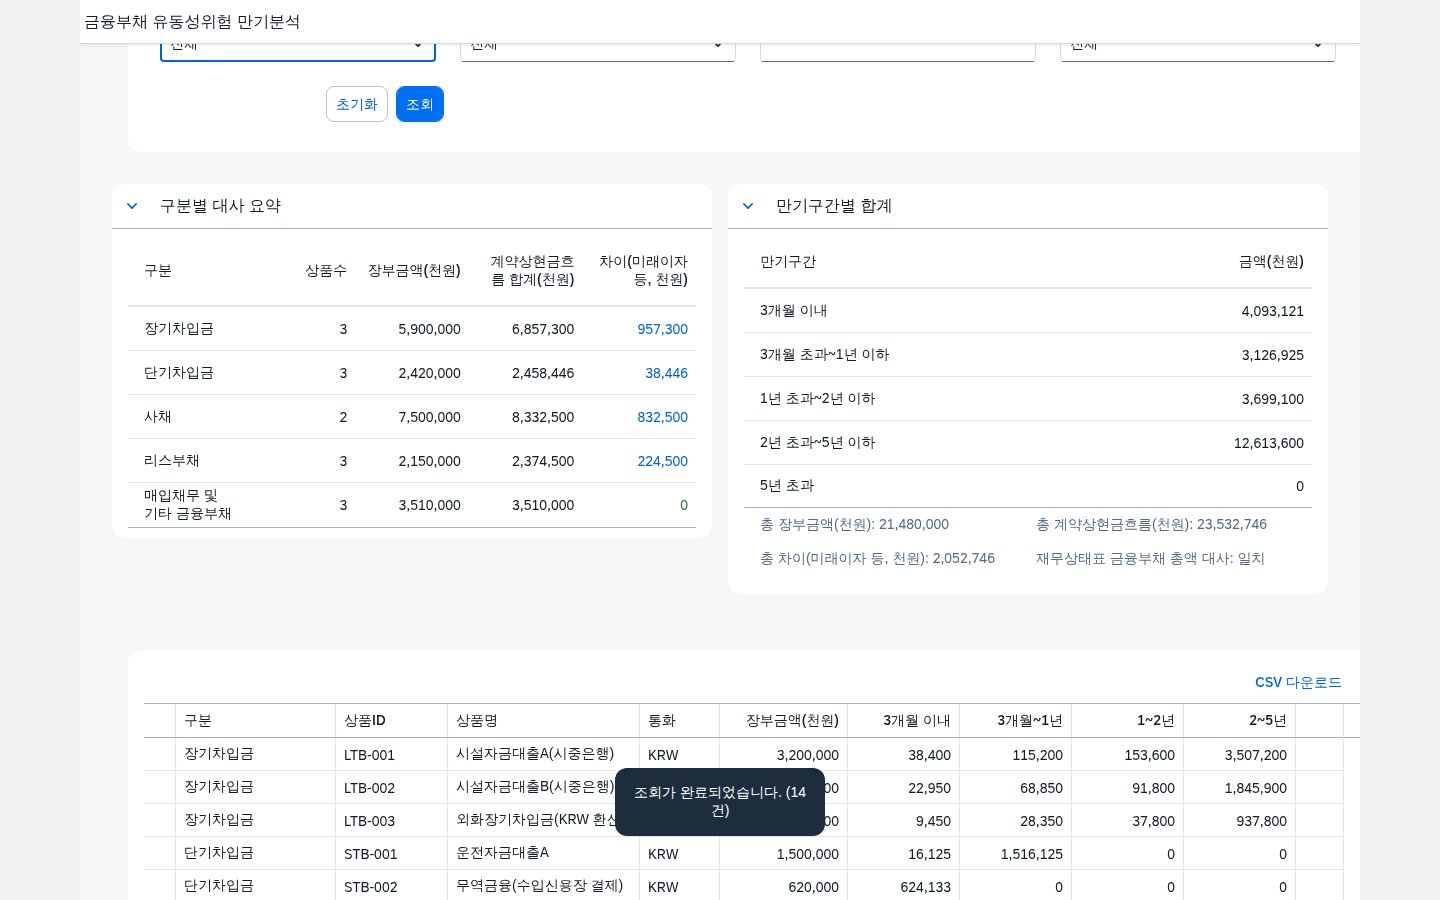
Task: Dismiss the 조회가 완료되었습니다 toast message
Action: coord(720,802)
